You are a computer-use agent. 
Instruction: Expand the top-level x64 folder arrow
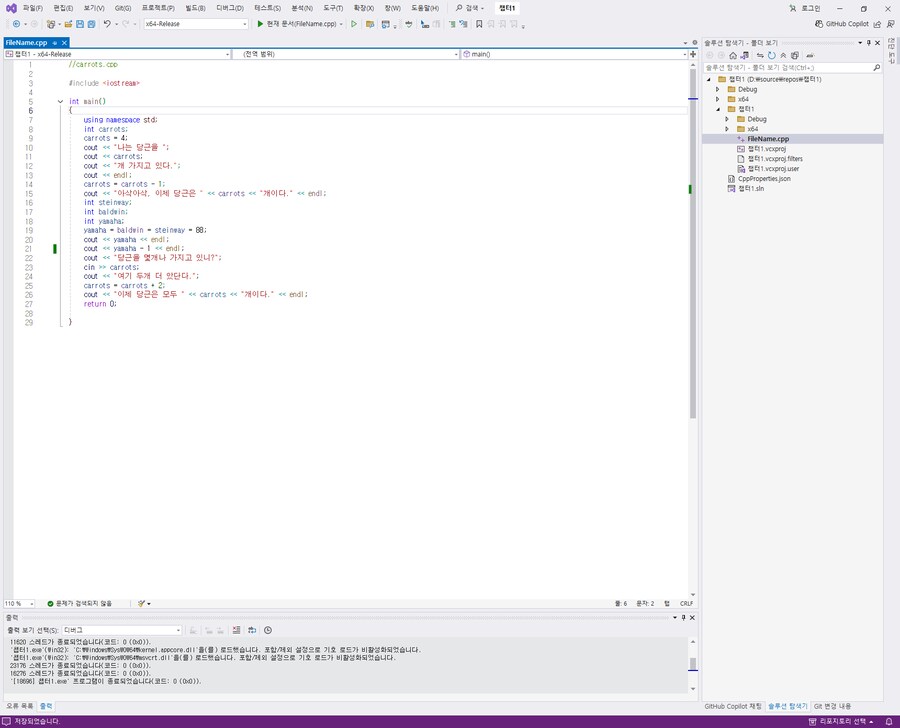[718, 99]
